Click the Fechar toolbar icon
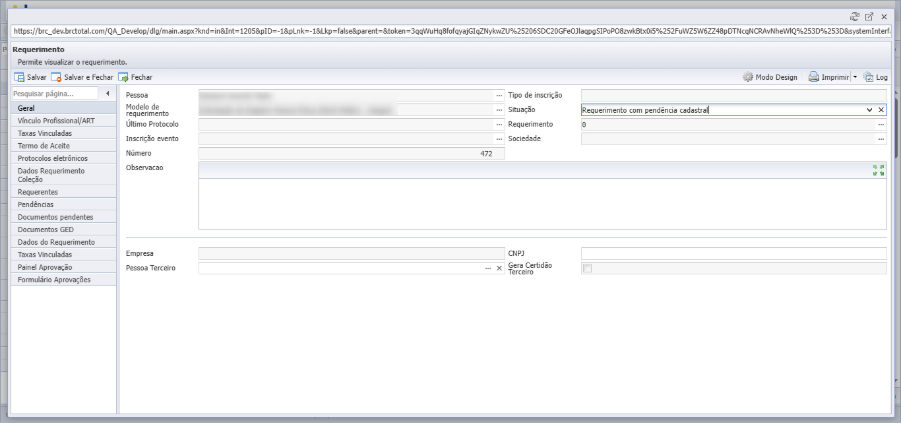Image resolution: width=901 pixels, height=423 pixels. [x=123, y=77]
